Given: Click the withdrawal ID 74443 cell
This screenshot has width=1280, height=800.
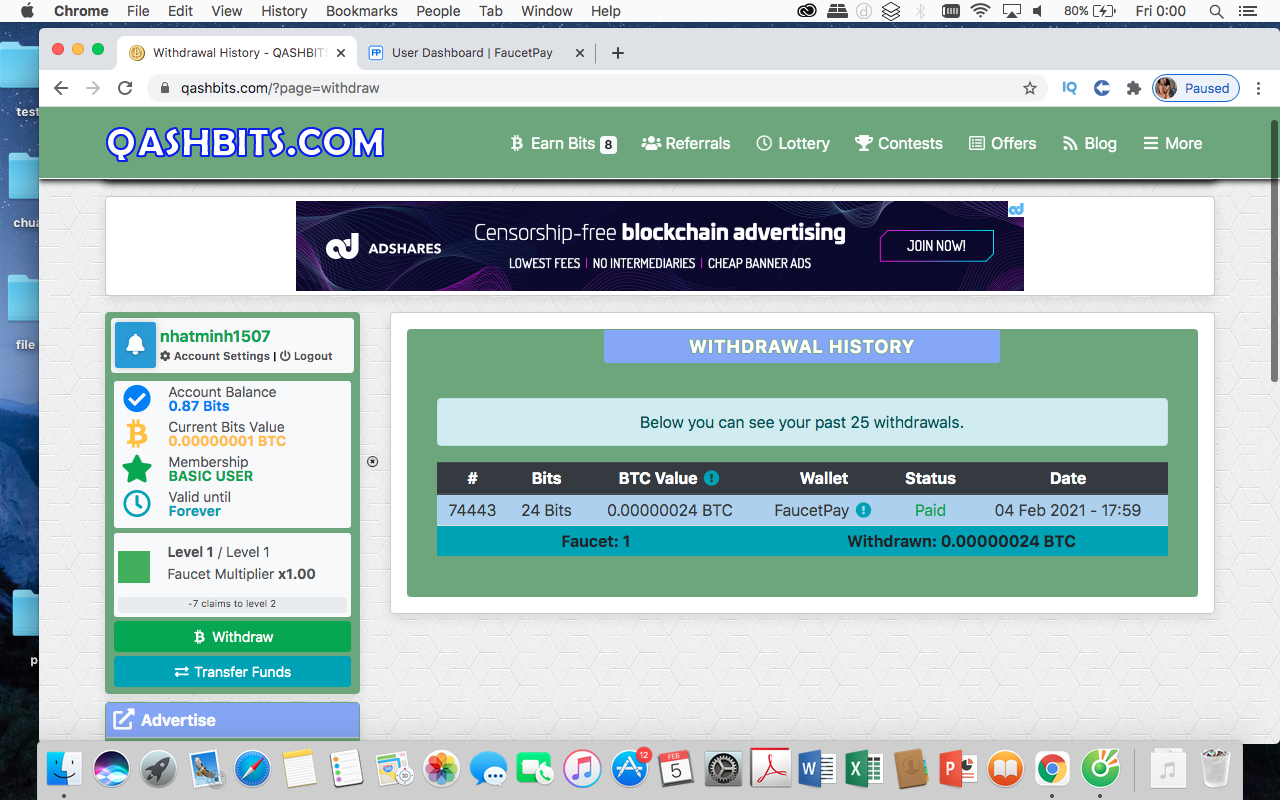Looking at the screenshot, I should pyautogui.click(x=472, y=510).
